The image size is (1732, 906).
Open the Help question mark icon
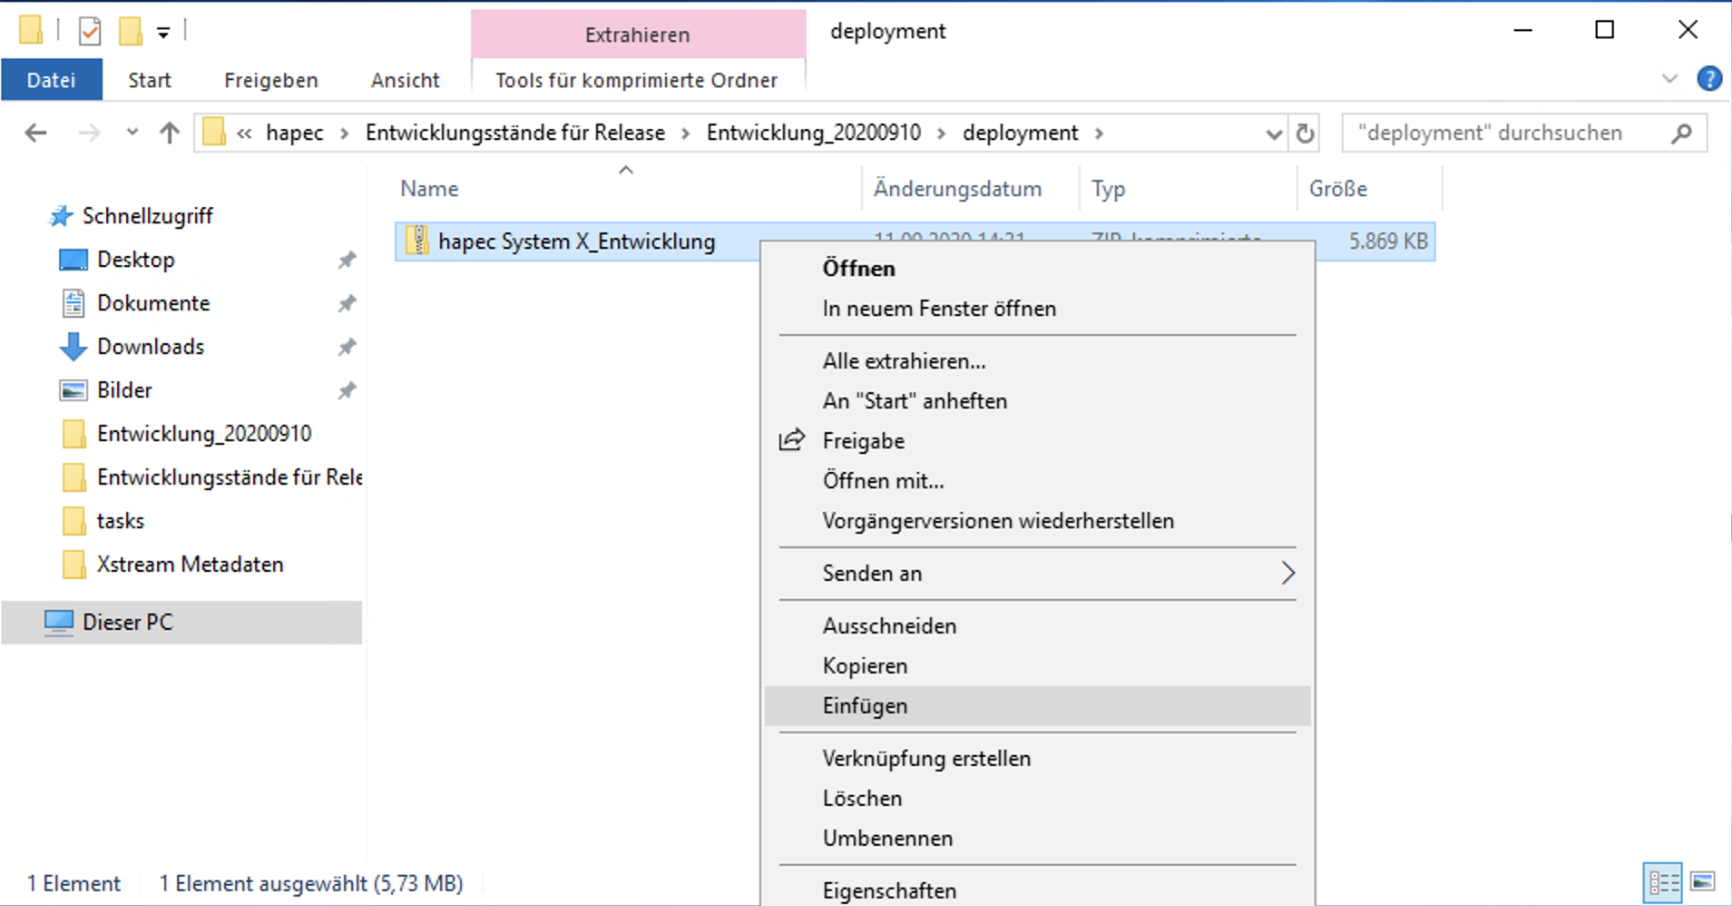point(1709,79)
